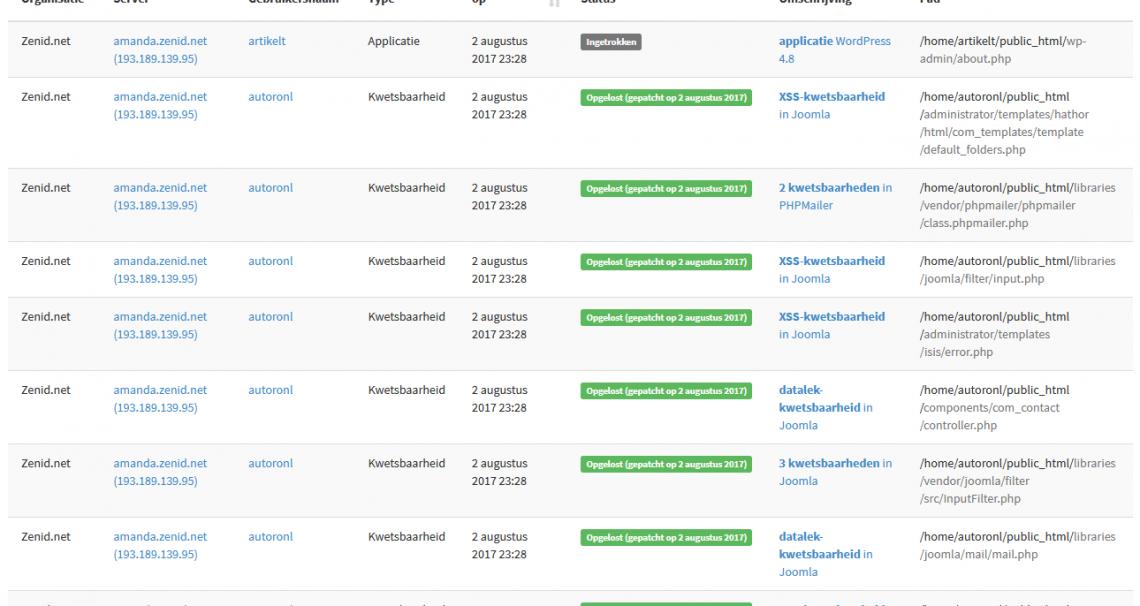Open amanda.zenid.net server link in the PHPMailer row

coord(160,196)
